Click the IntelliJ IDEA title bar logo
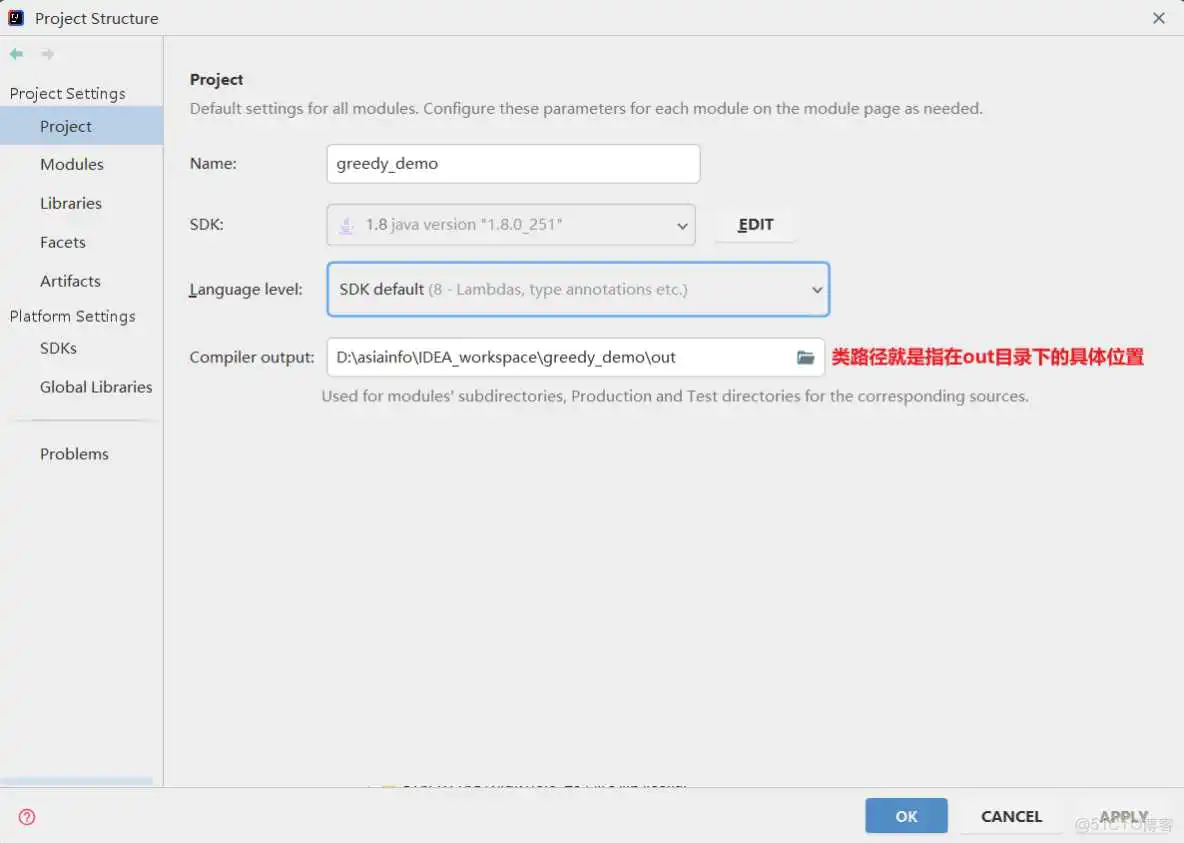 14,17
